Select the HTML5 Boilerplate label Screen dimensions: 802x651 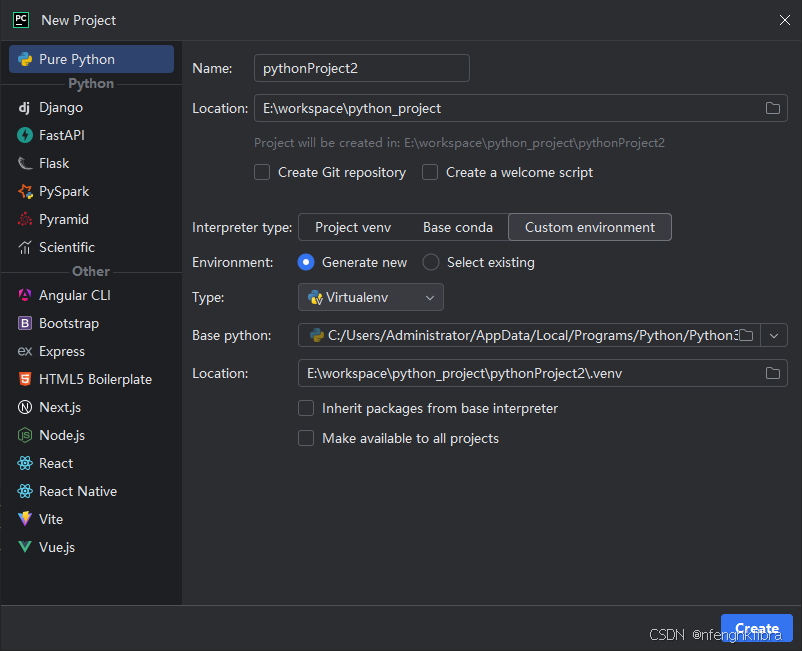(x=96, y=379)
